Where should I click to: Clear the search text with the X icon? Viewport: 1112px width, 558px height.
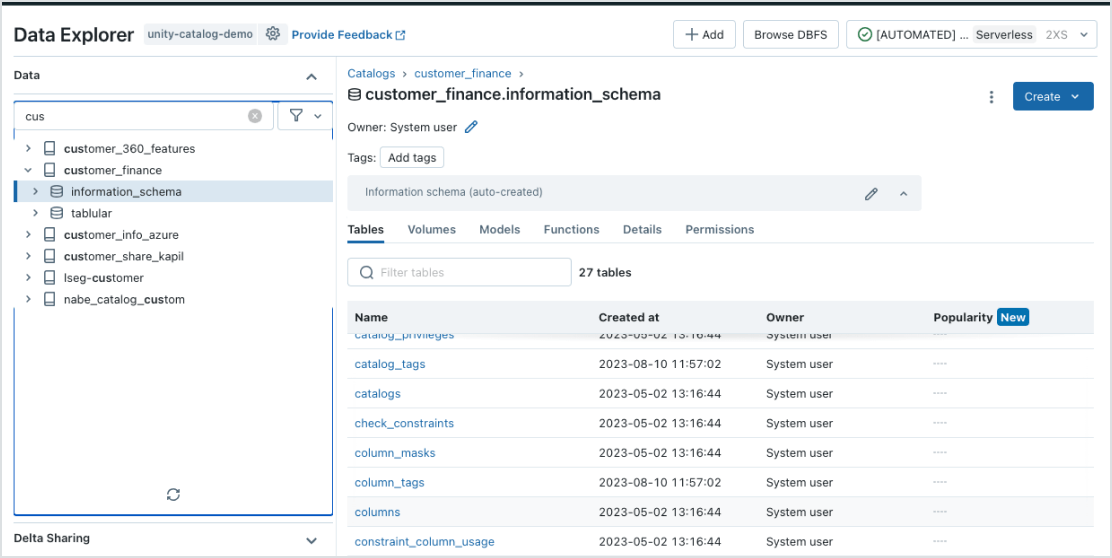[255, 116]
